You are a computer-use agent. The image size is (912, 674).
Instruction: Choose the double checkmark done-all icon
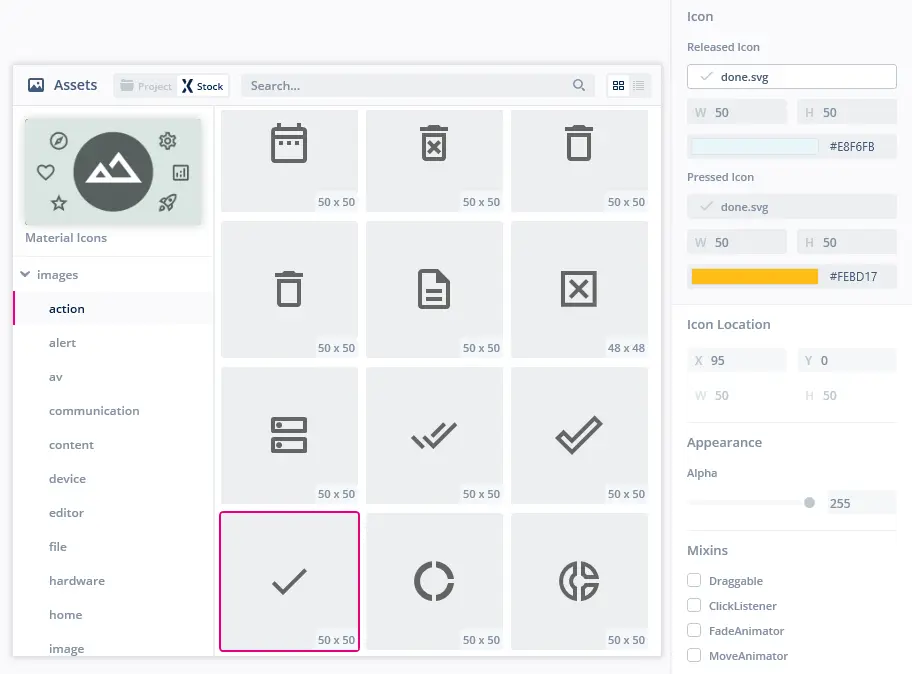coord(434,435)
